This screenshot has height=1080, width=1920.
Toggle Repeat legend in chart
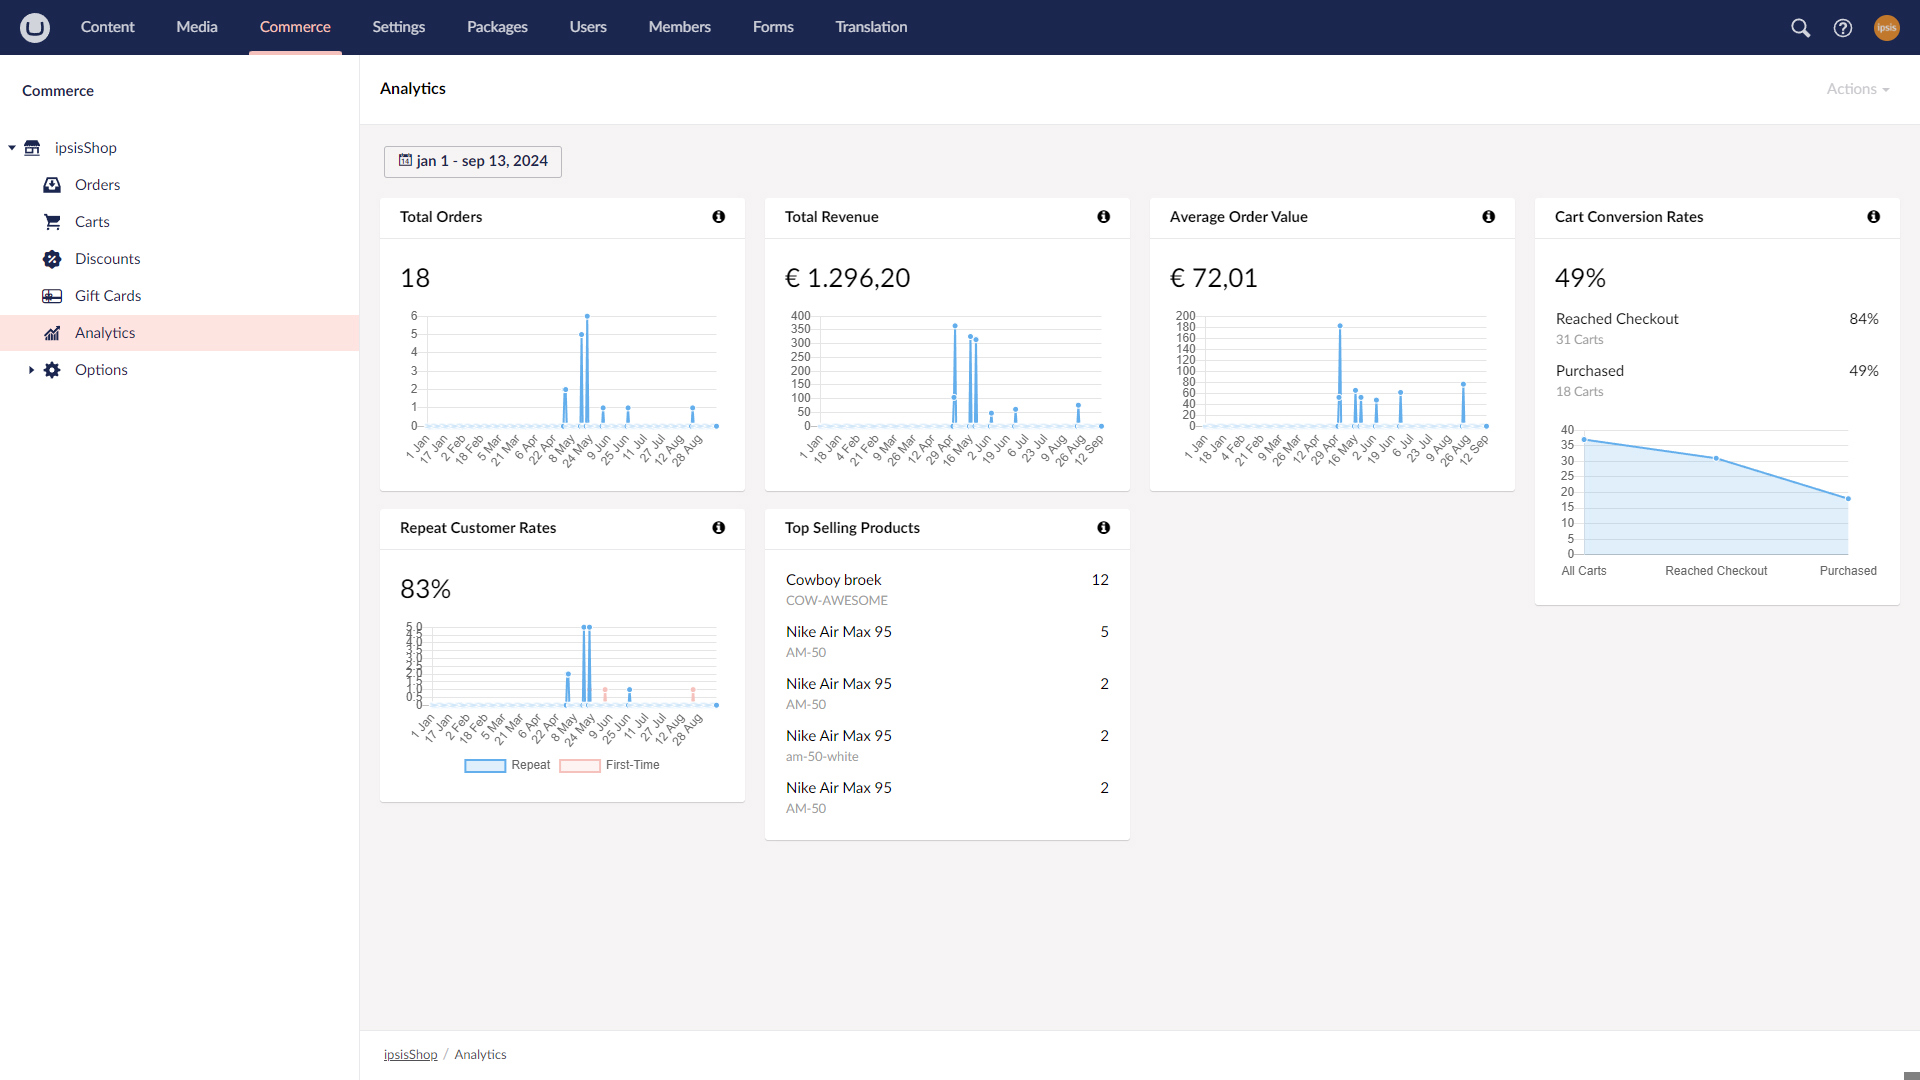pos(508,765)
